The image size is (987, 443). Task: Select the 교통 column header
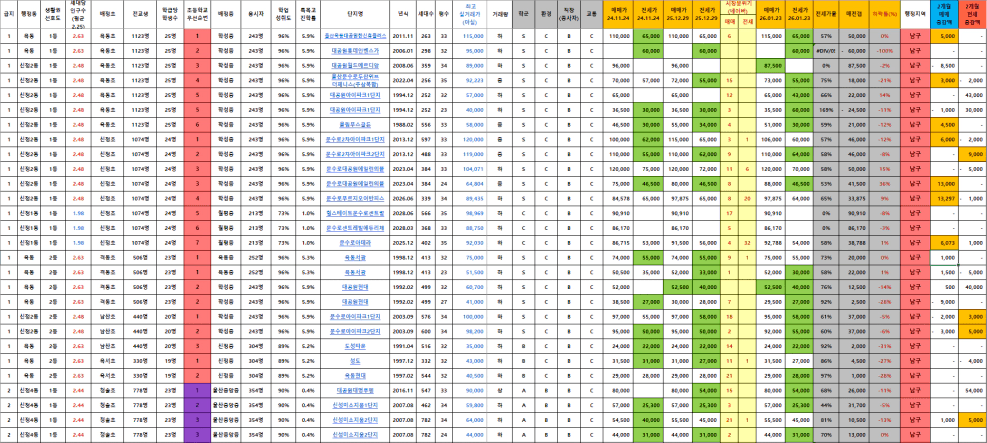(x=591, y=15)
